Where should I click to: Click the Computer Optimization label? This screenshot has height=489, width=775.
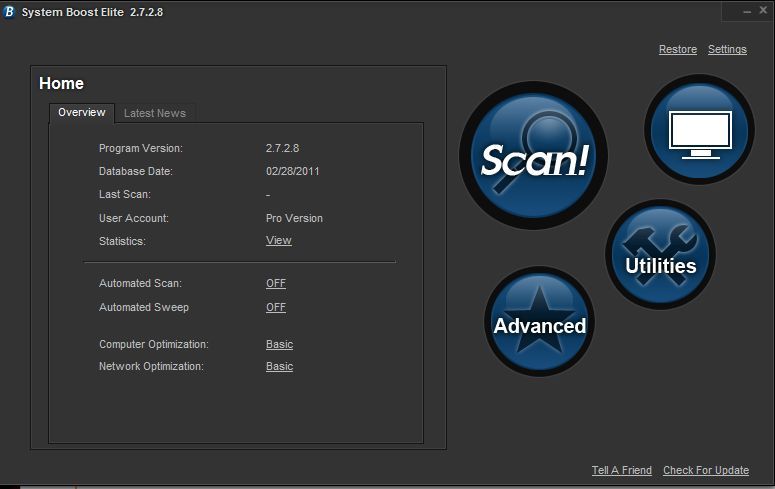click(x=154, y=344)
